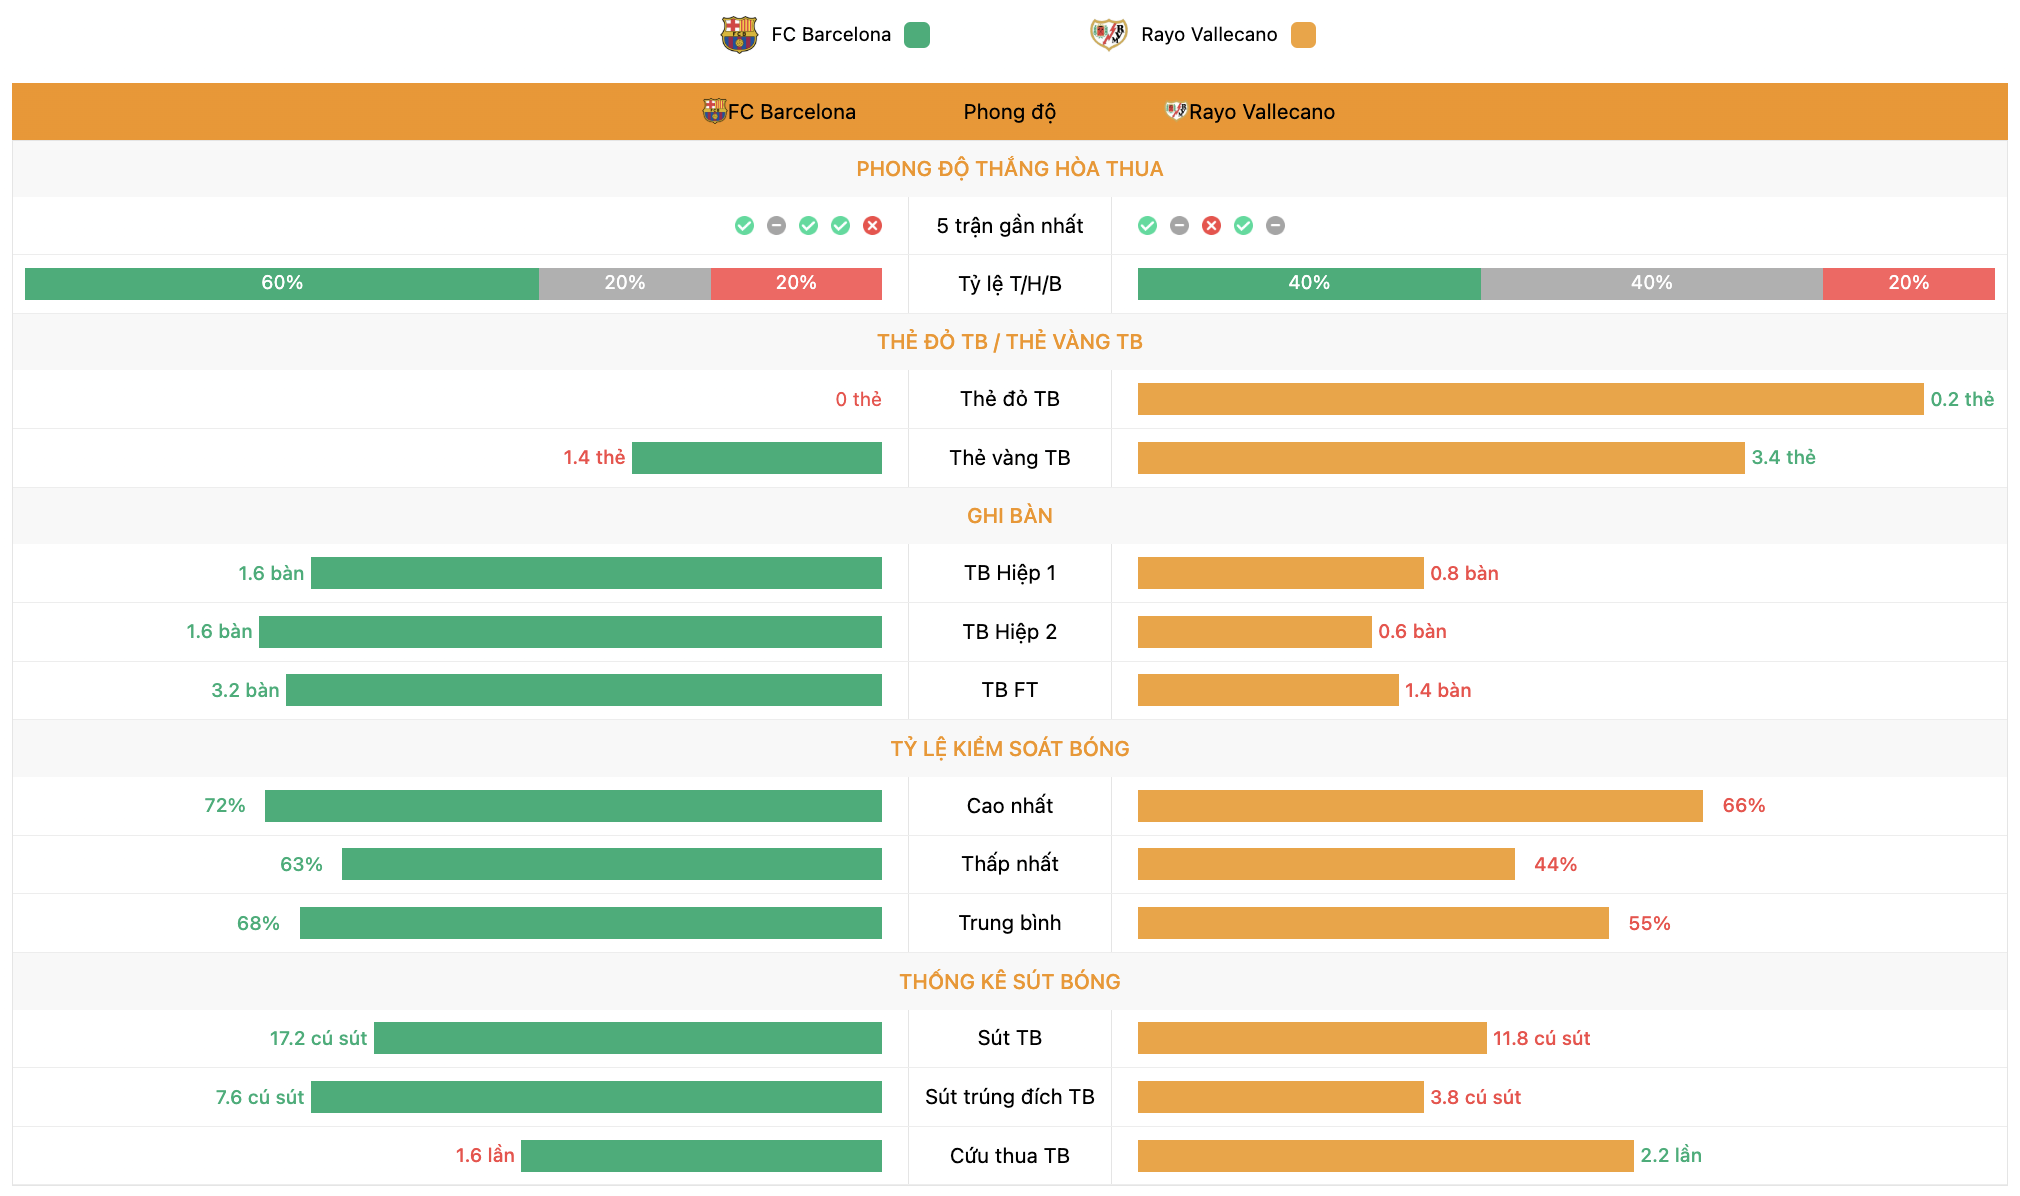Click Barcelona's second recent match draw icon
Image resolution: width=2020 pixels, height=1196 pixels.
coord(777,226)
